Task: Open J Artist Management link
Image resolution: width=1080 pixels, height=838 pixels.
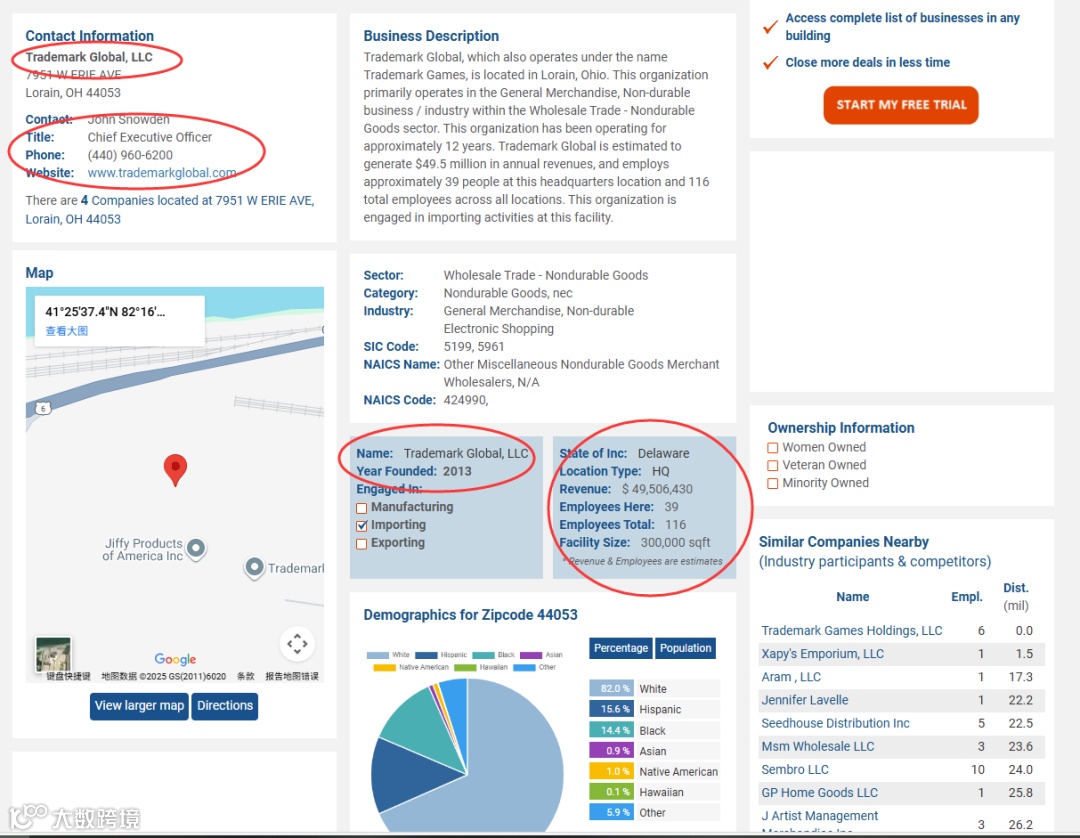Action: [x=820, y=816]
